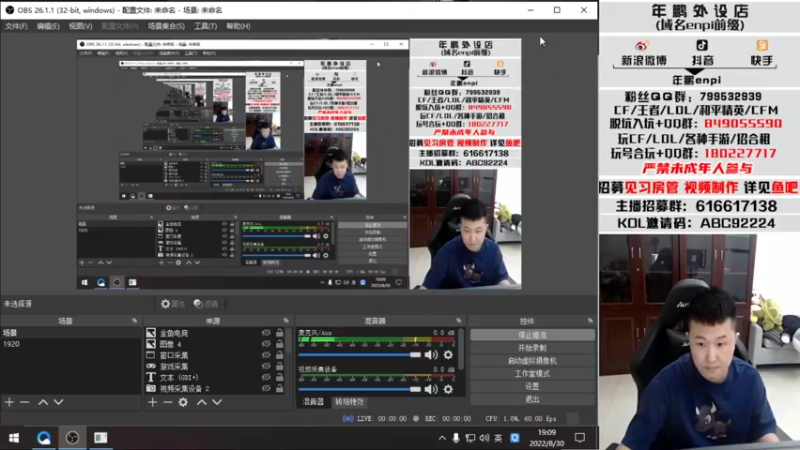
Task: Click the 退出 exit button
Action: coord(532,399)
